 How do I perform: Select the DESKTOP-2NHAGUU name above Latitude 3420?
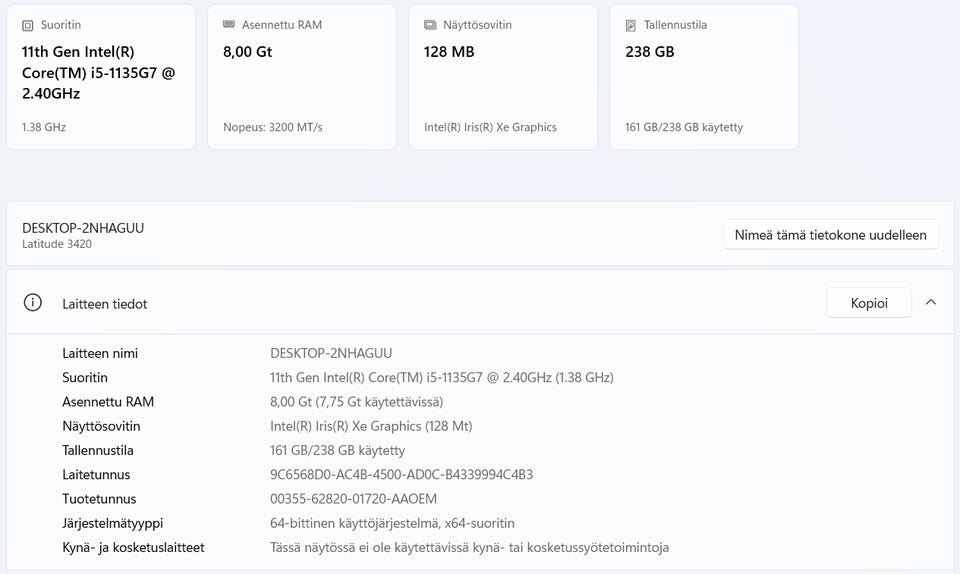tap(83, 228)
